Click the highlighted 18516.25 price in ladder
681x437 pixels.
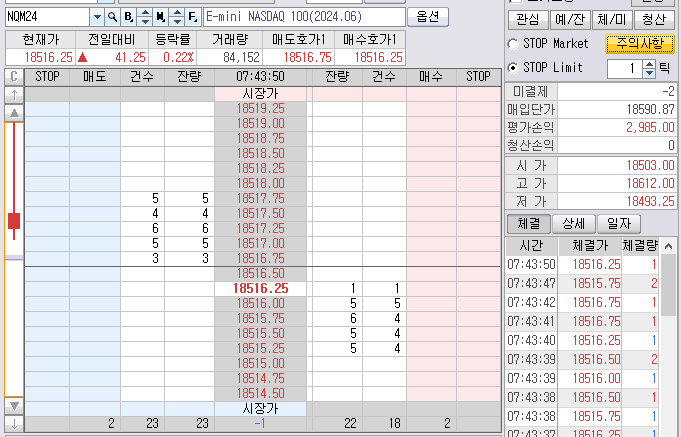[260, 288]
